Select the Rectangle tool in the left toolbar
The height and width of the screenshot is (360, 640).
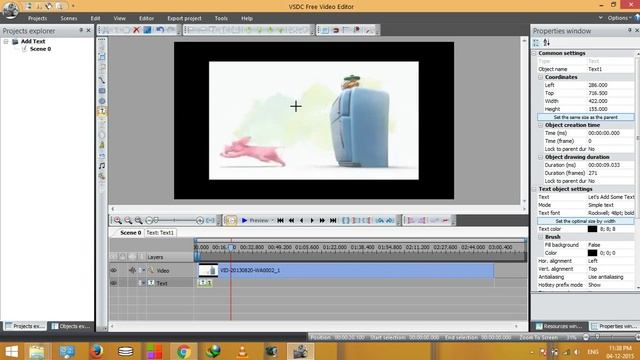point(102,91)
